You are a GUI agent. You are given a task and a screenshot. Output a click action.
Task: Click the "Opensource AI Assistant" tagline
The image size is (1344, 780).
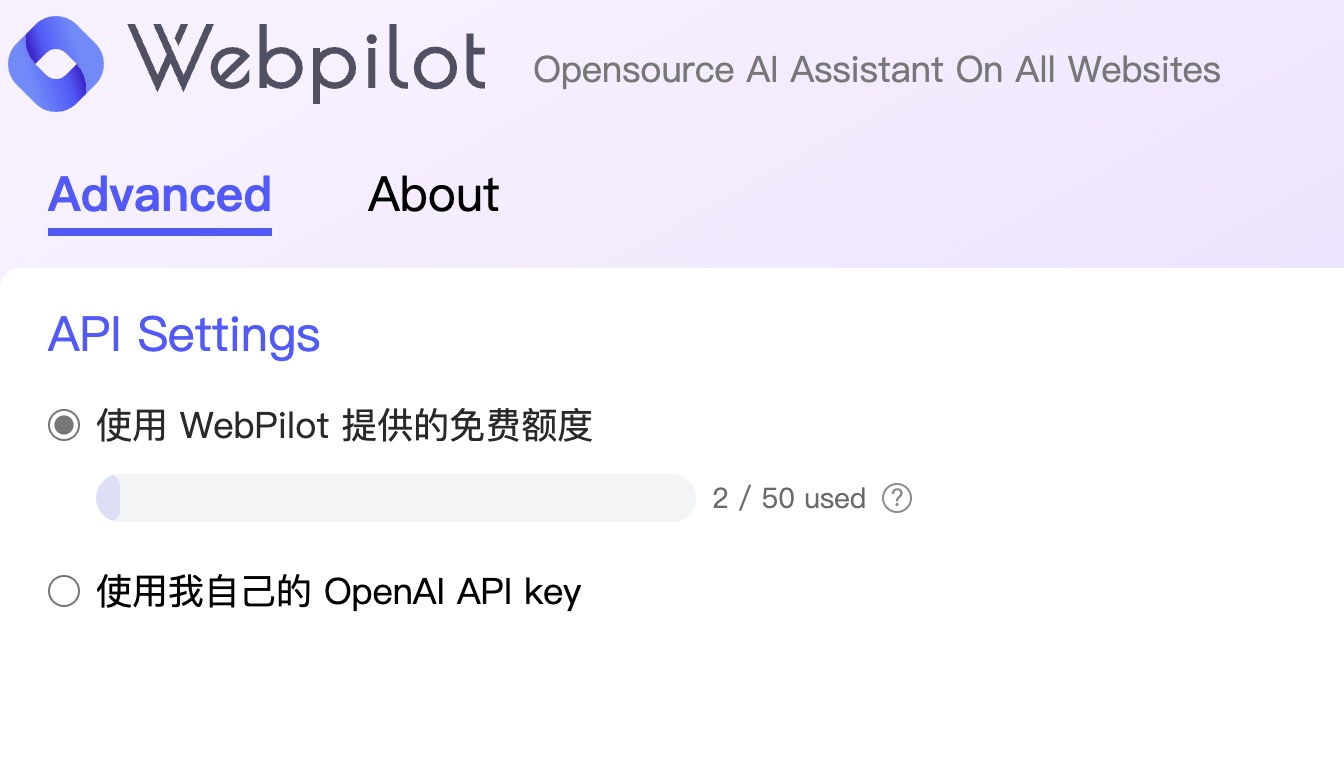point(876,70)
